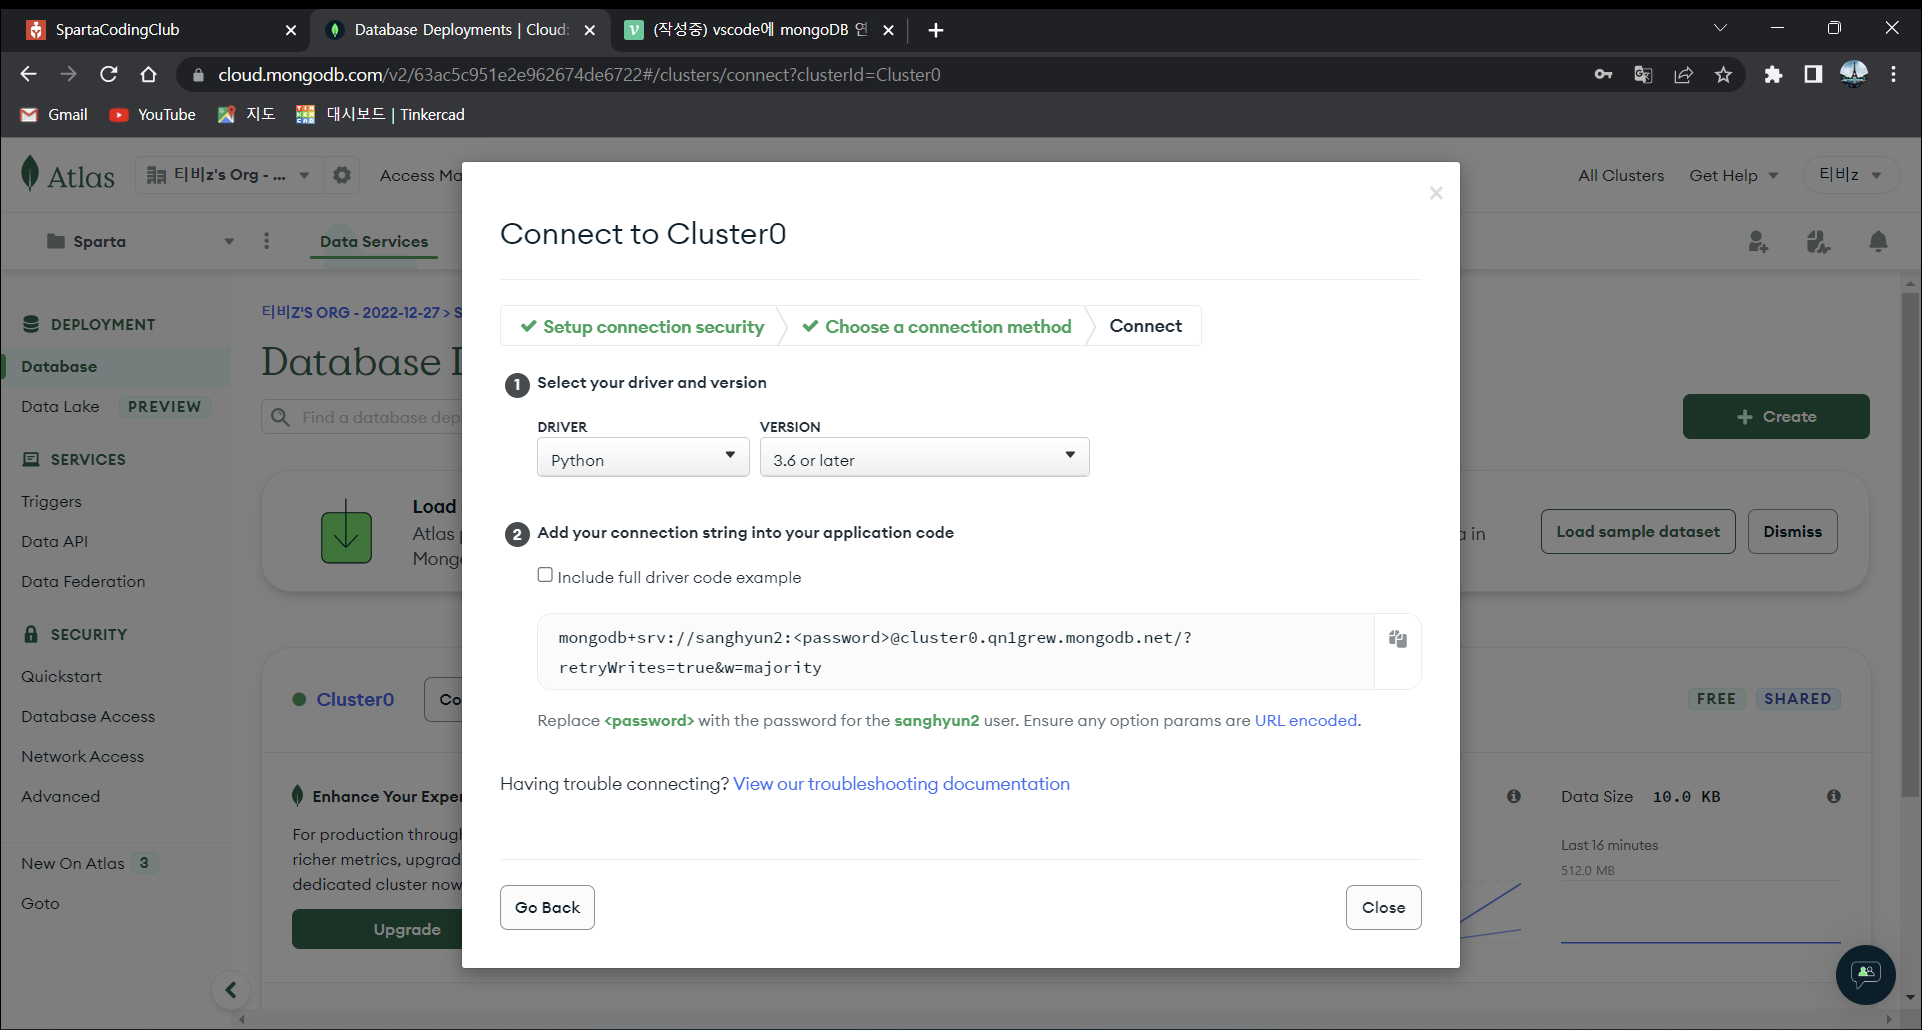Click the Load sample dataset button
The image size is (1922, 1030).
tap(1637, 531)
